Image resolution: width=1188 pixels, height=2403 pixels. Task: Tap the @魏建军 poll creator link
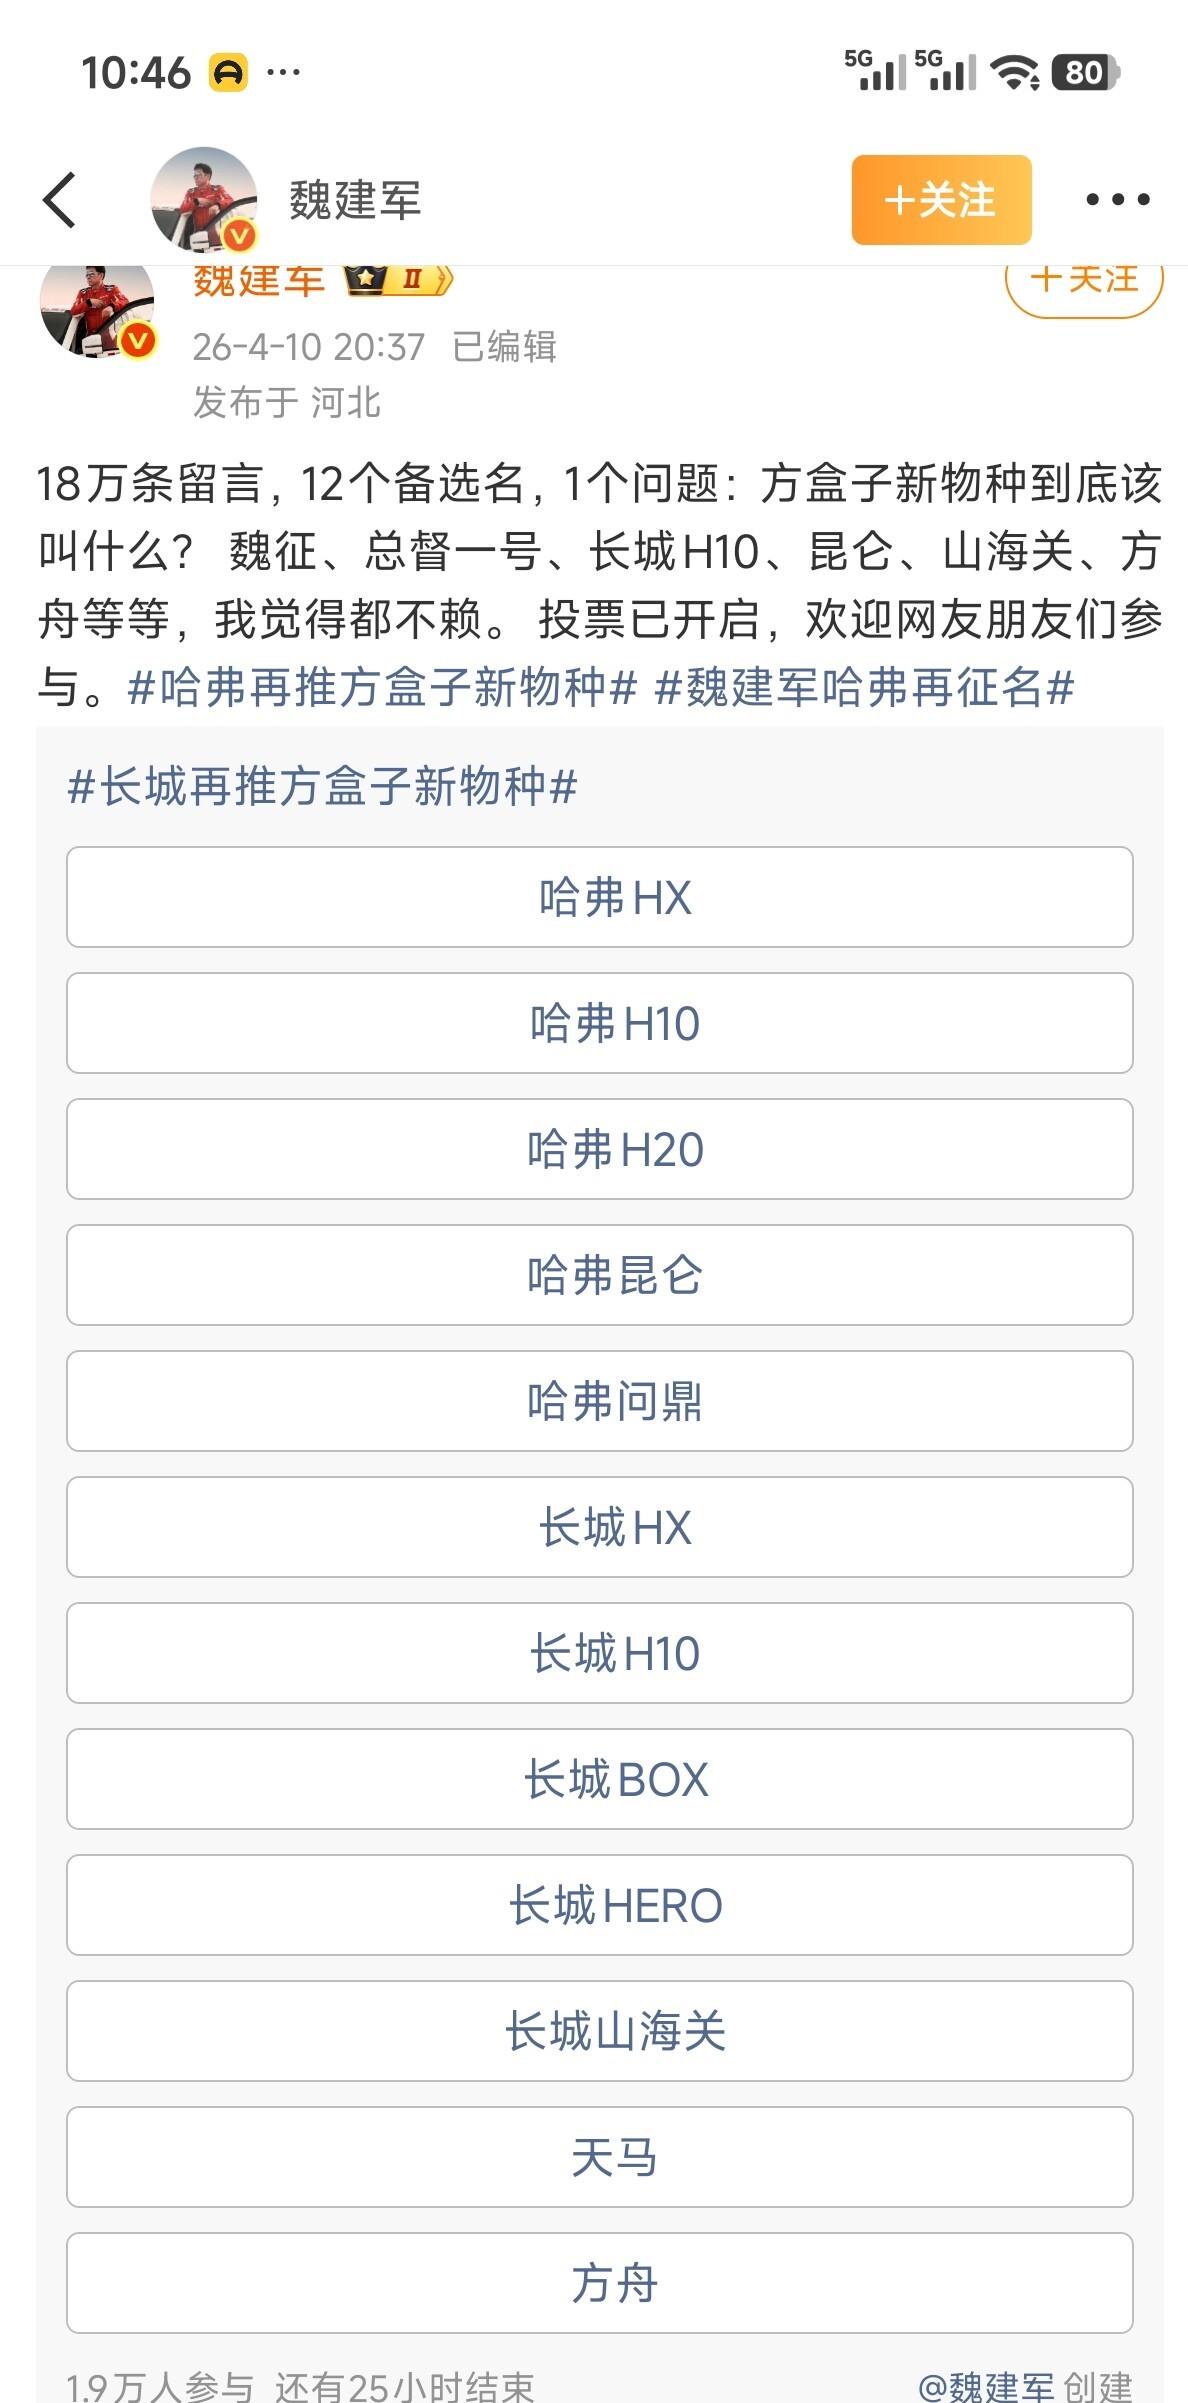985,2386
